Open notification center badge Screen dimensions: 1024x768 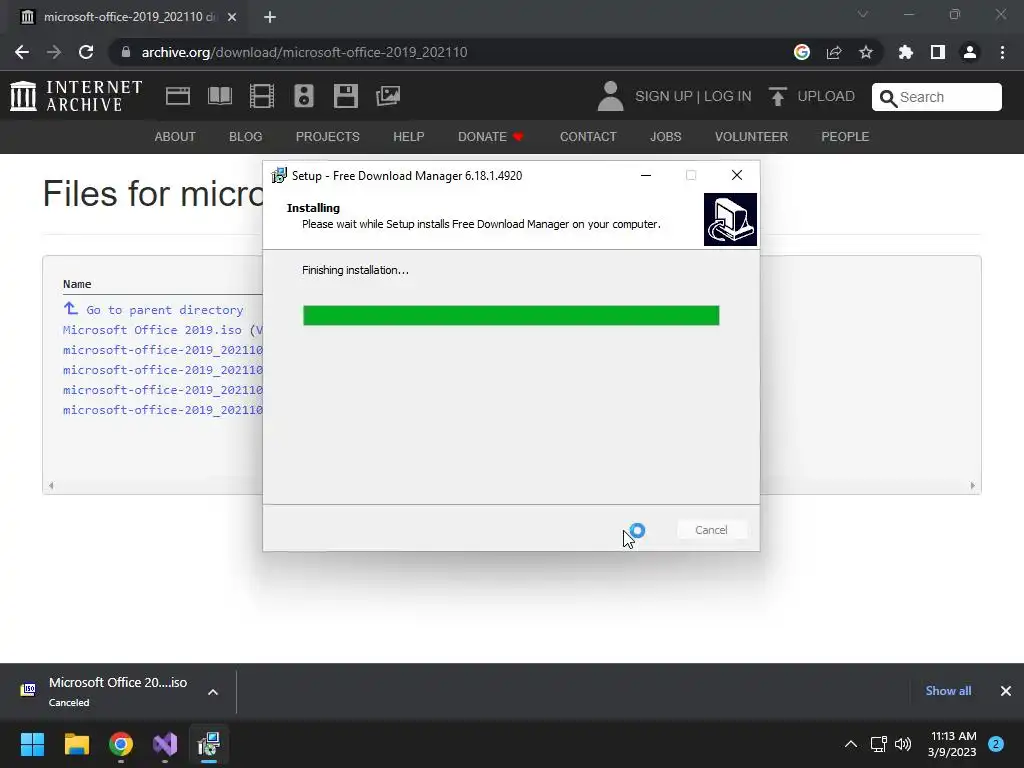coord(996,744)
